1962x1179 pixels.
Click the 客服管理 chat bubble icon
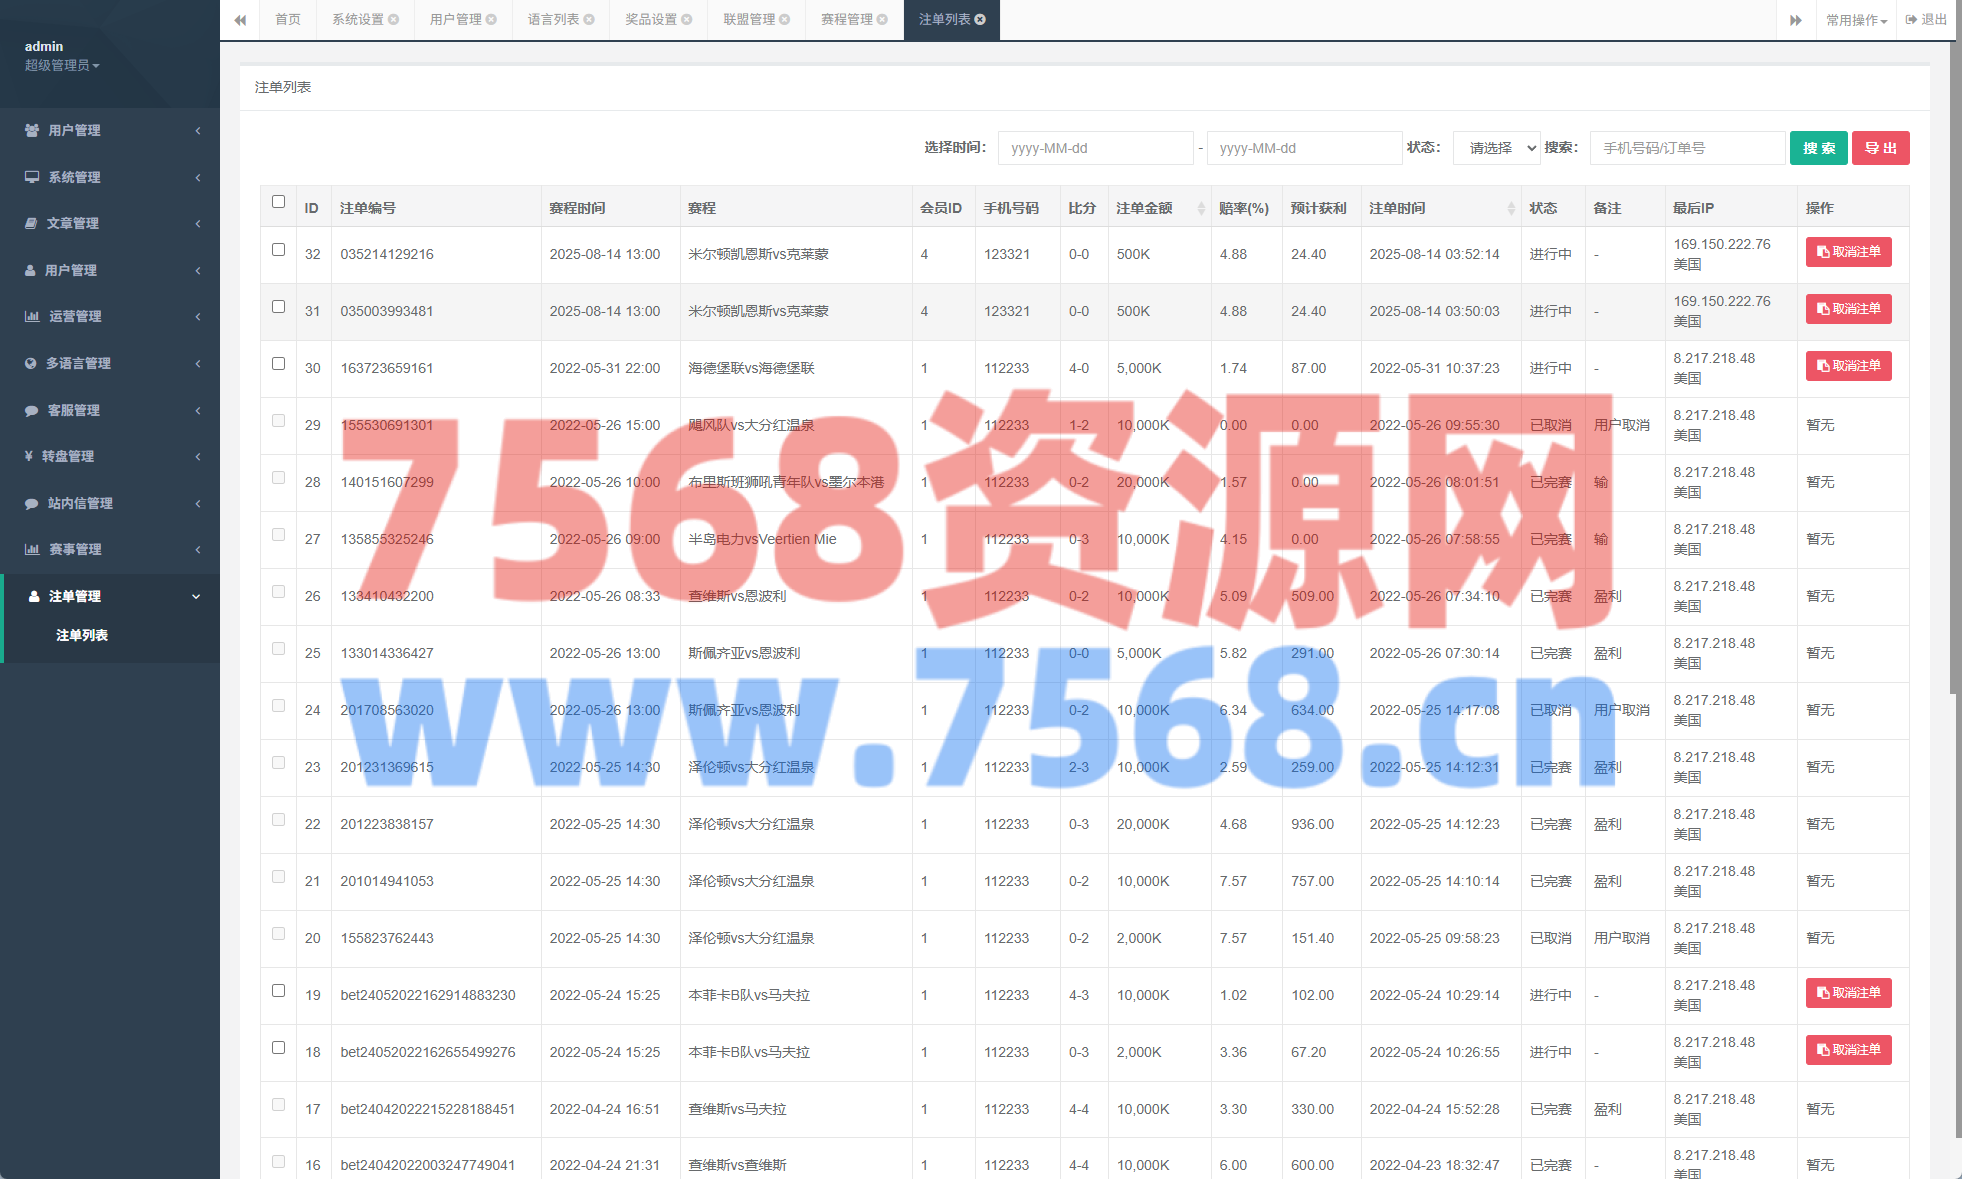point(31,410)
